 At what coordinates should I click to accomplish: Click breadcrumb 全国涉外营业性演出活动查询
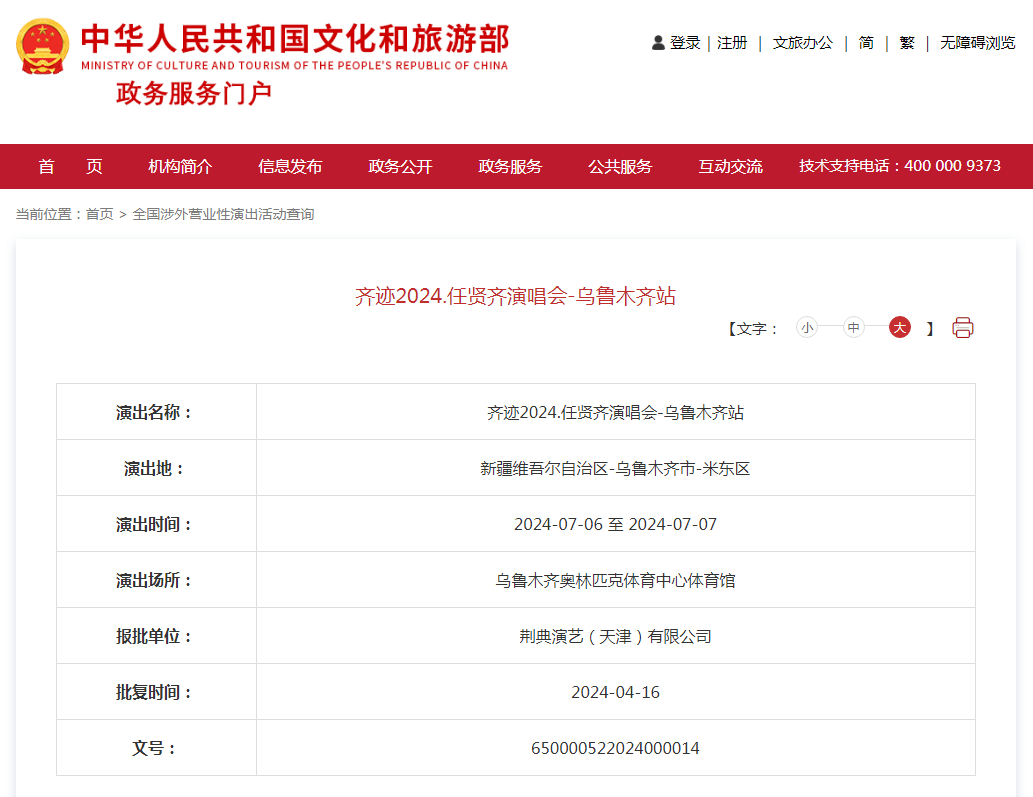tap(223, 214)
